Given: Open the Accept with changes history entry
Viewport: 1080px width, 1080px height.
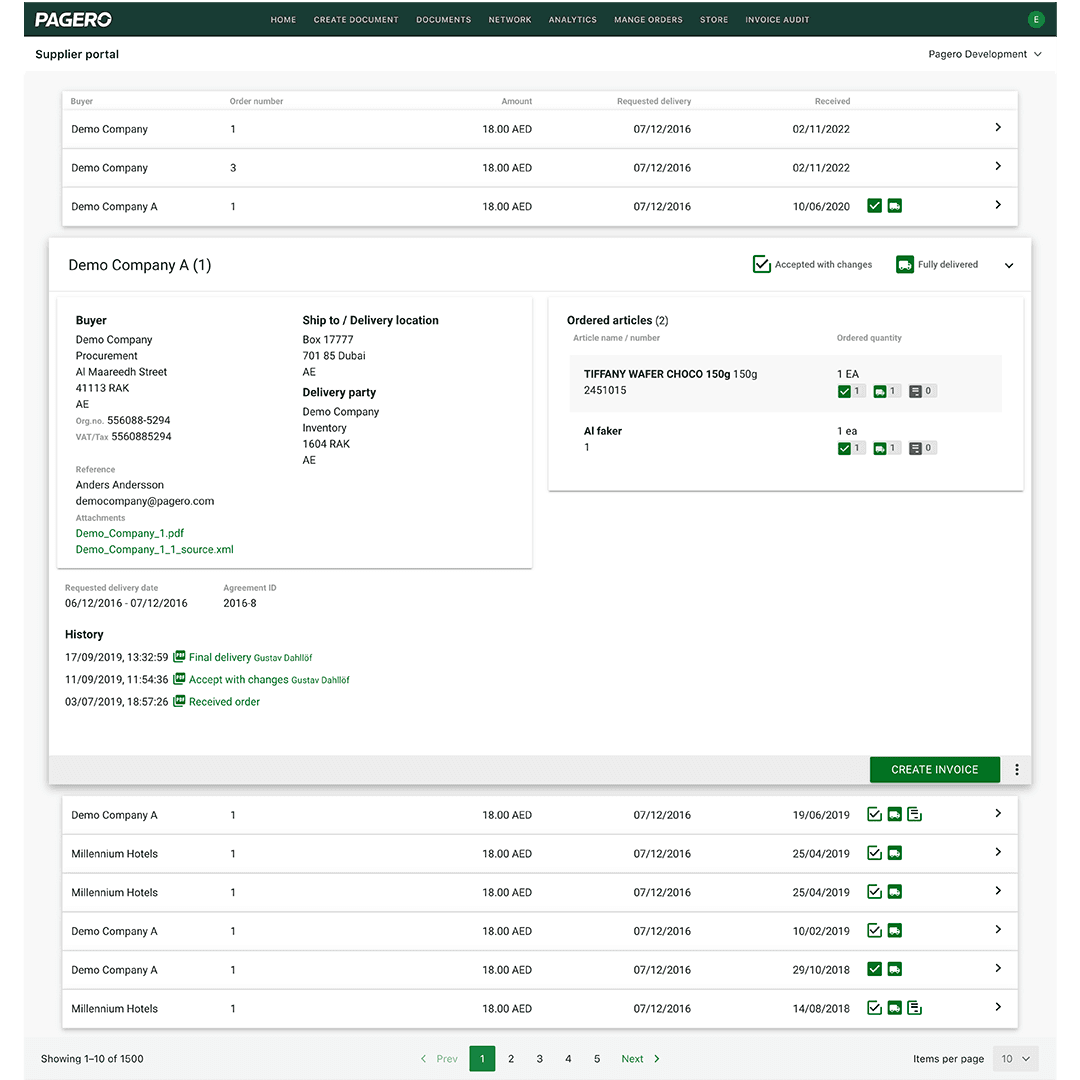Looking at the screenshot, I should (238, 679).
